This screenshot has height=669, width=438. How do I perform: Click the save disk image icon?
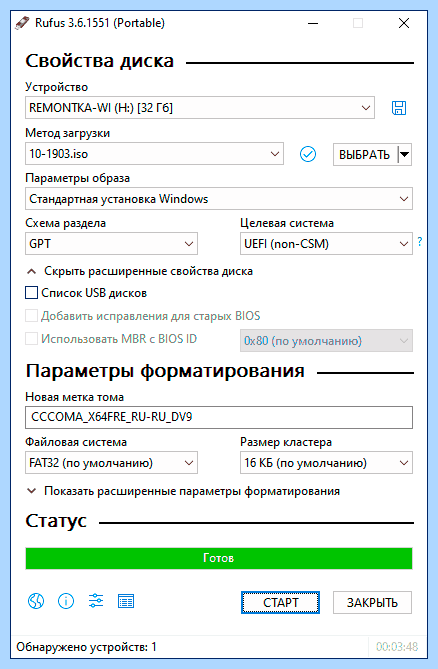click(399, 108)
